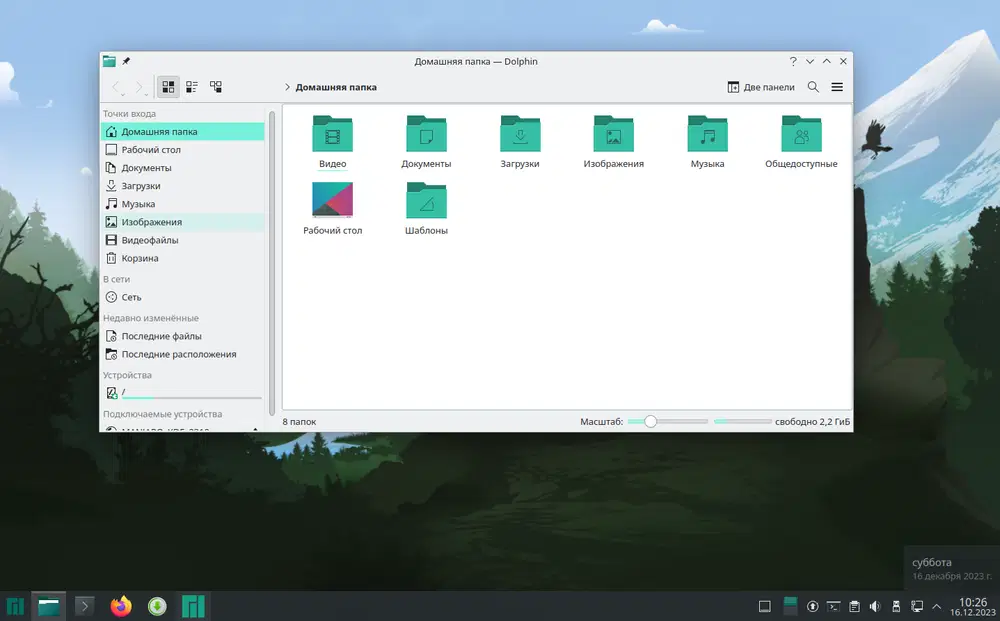
Task: Expand breadcrumb chevron before Домашняя папка
Action: (288, 87)
